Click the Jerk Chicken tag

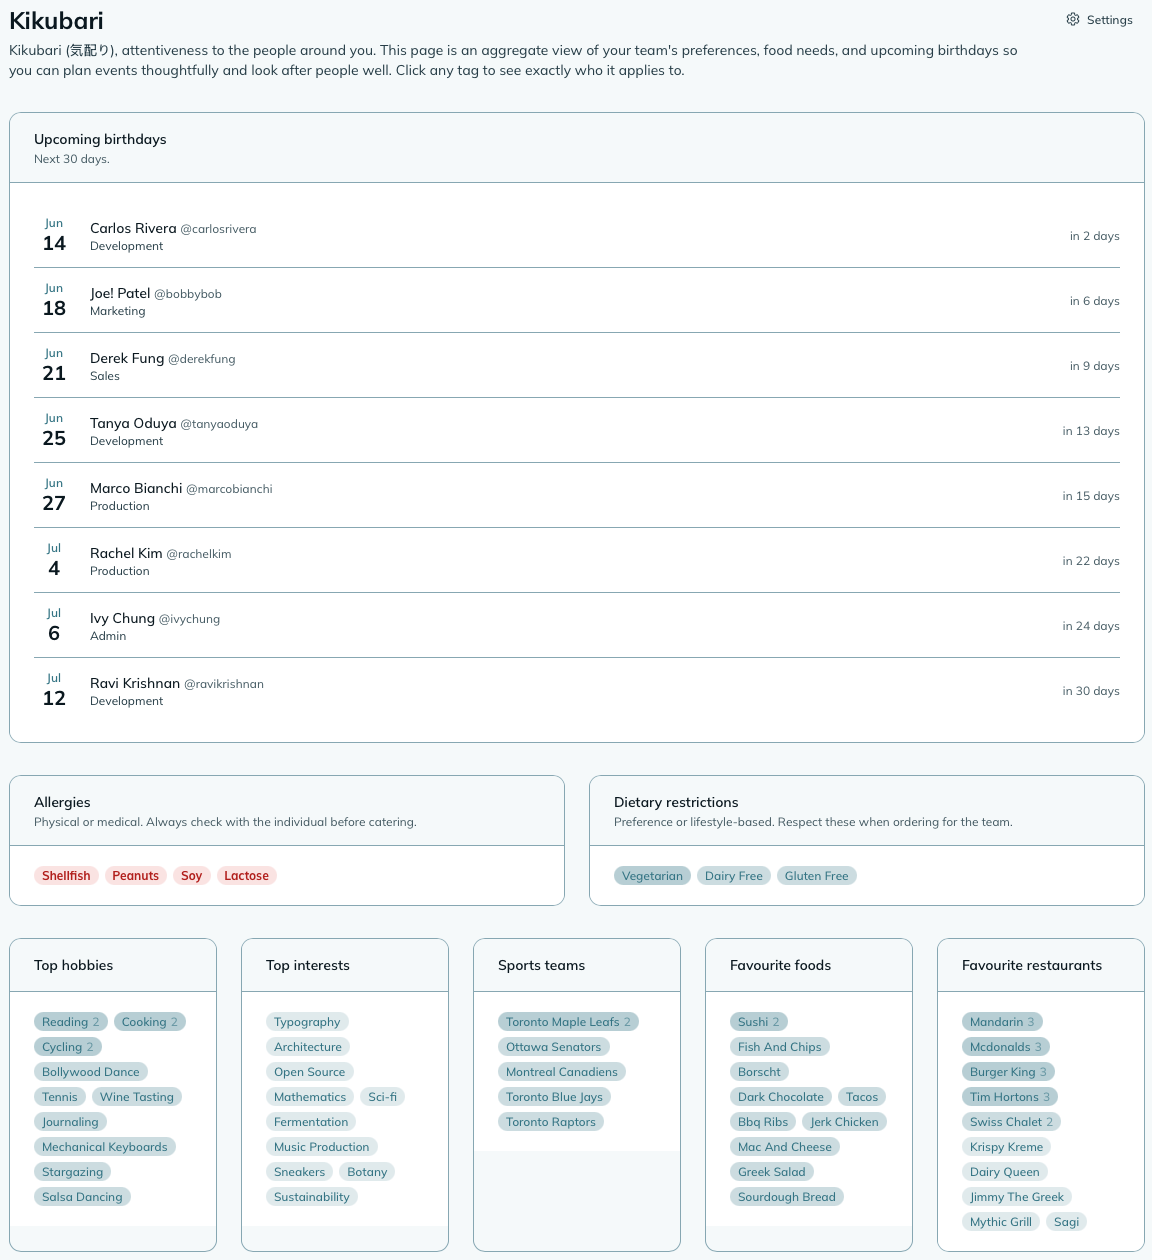pyautogui.click(x=844, y=1122)
